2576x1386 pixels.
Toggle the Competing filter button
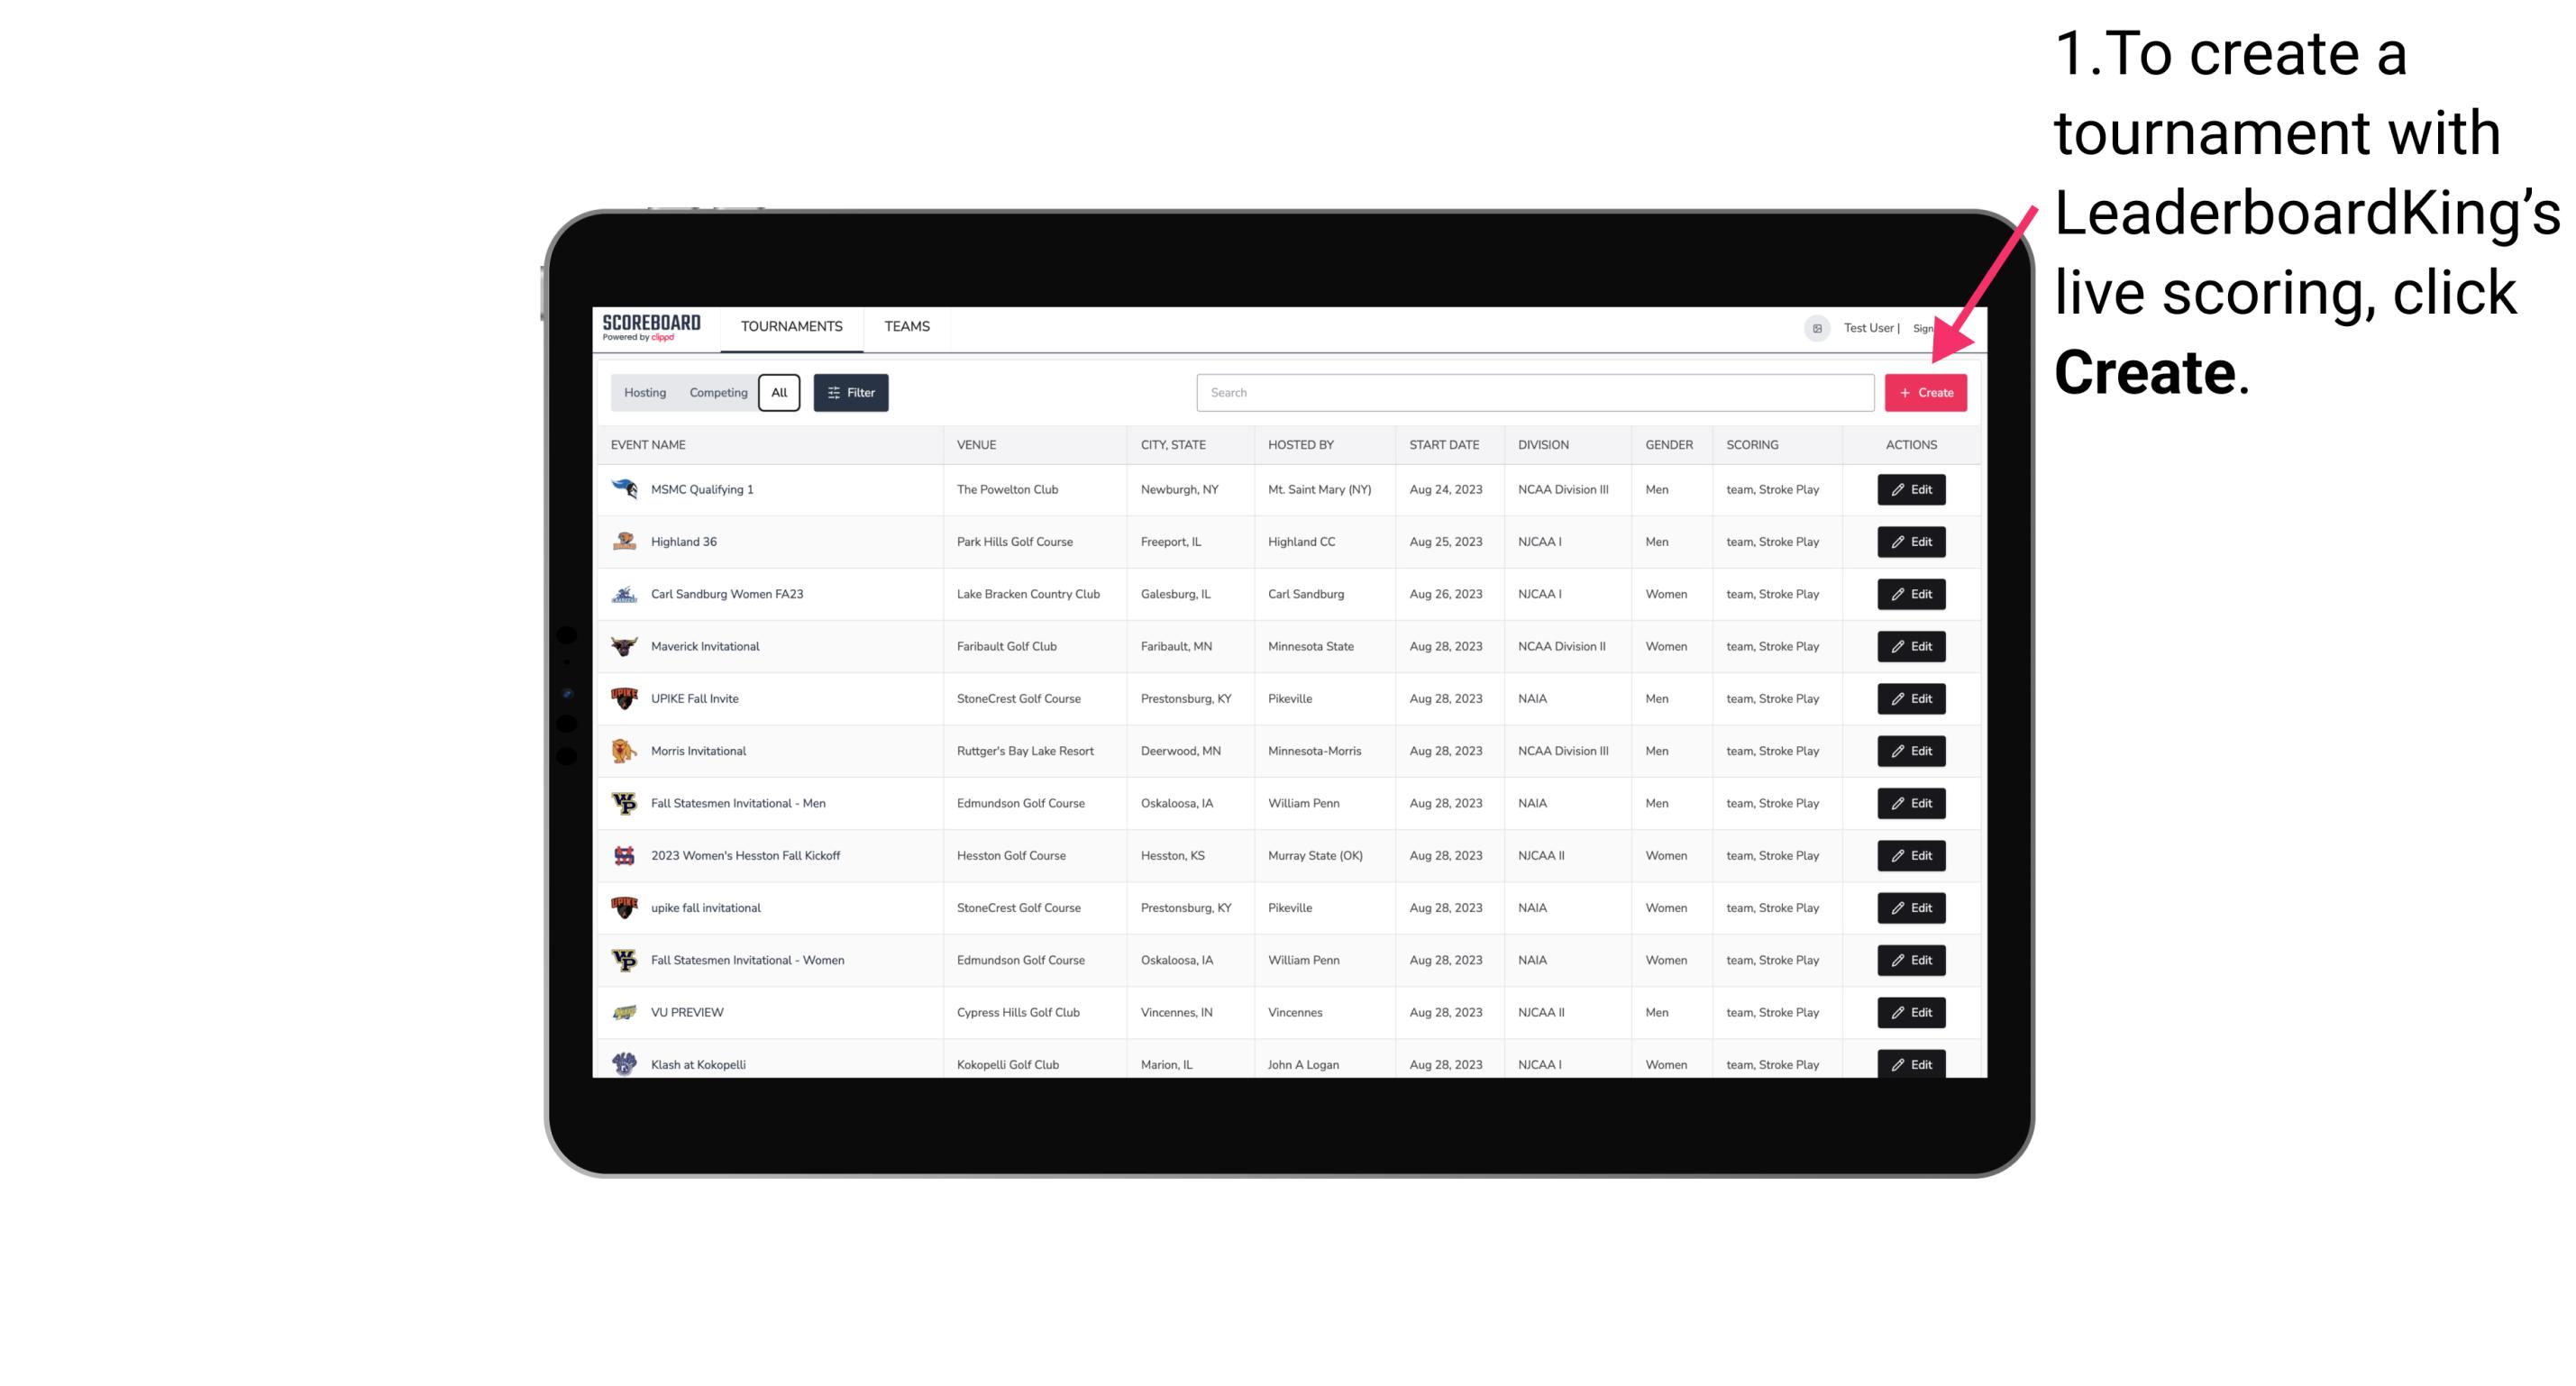point(716,393)
